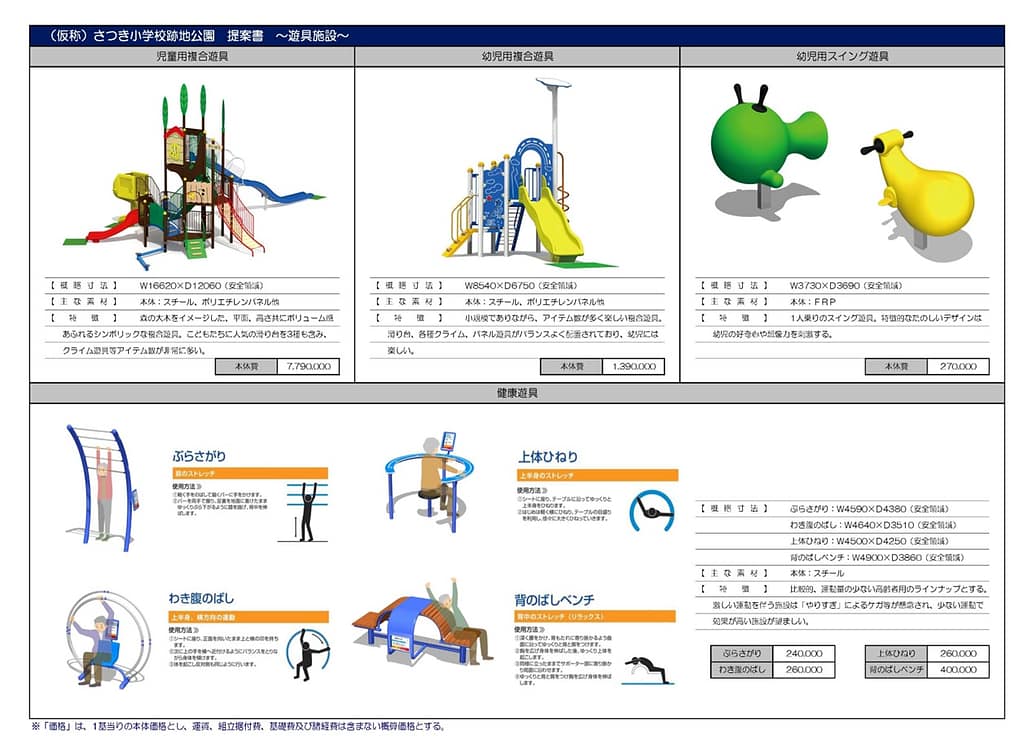This screenshot has width=1024, height=753.
Task: Click the 7,790,000 price cell
Action: click(308, 367)
